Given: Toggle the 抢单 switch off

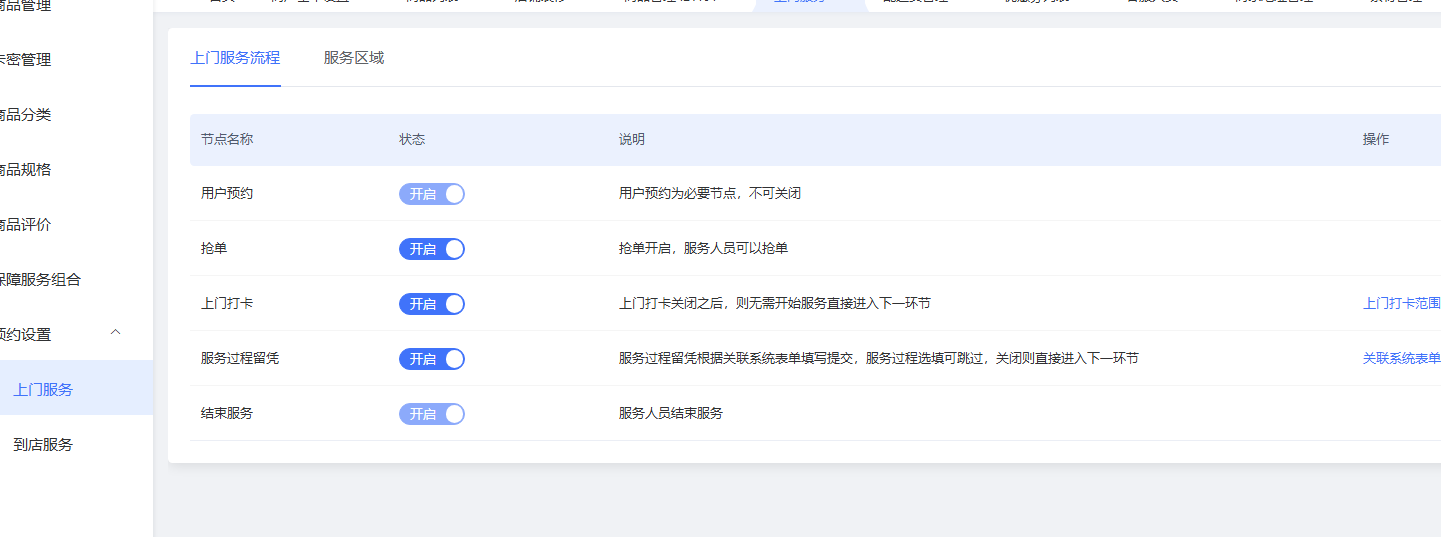Looking at the screenshot, I should (x=431, y=249).
